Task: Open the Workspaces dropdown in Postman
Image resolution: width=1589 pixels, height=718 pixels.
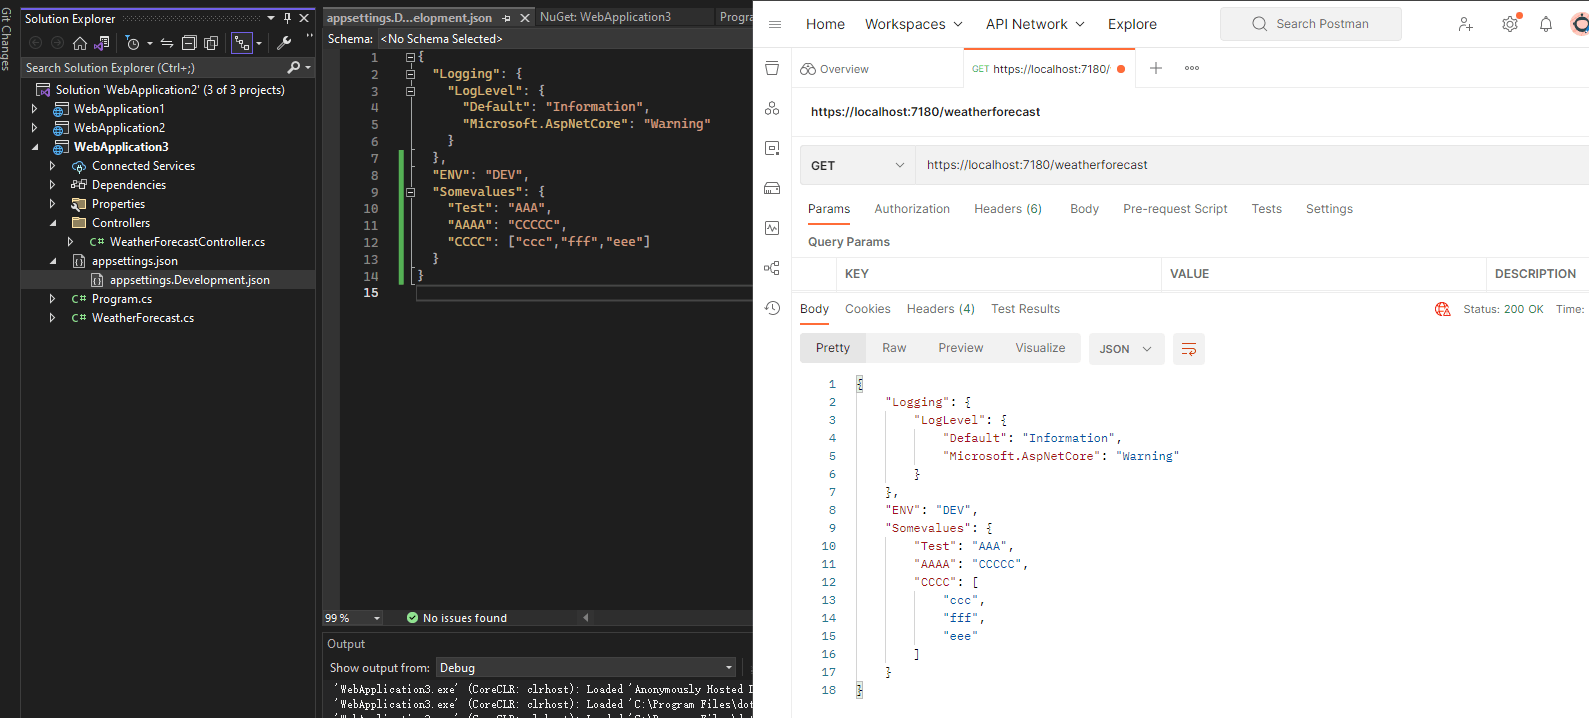Action: (914, 24)
